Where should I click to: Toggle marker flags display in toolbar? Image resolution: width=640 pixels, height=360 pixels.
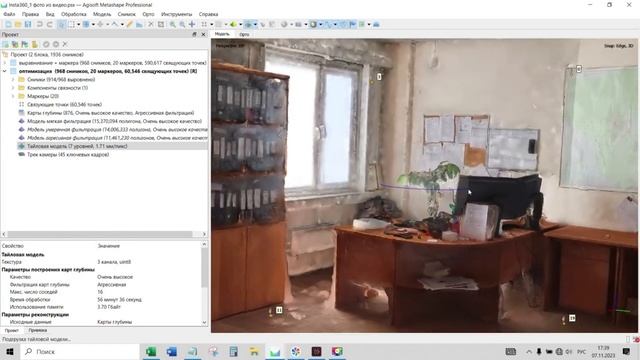pyautogui.click(x=353, y=24)
